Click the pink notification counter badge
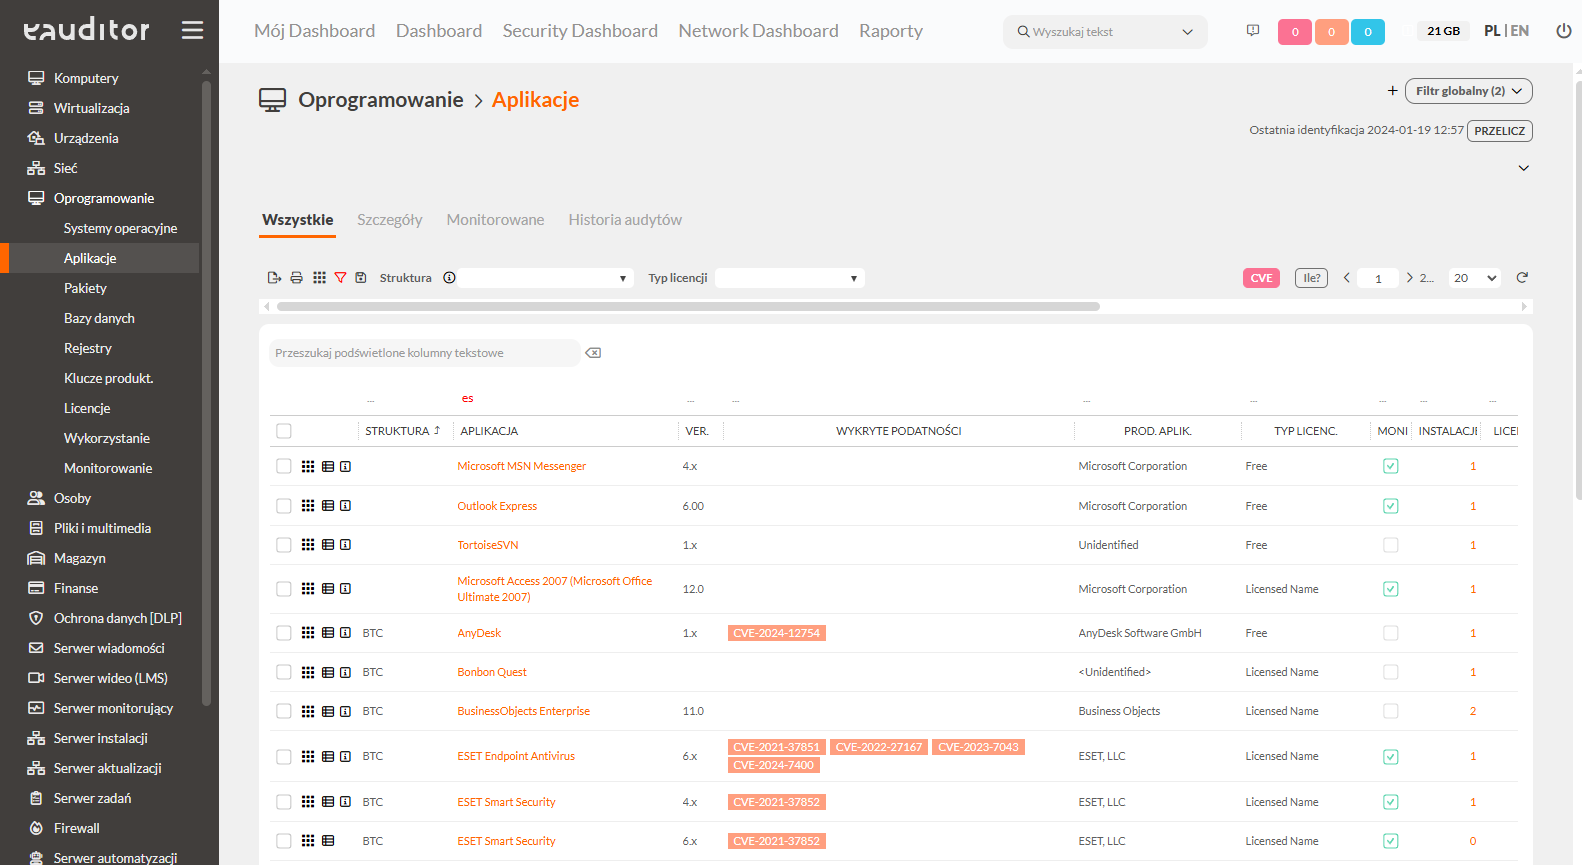 (1294, 32)
